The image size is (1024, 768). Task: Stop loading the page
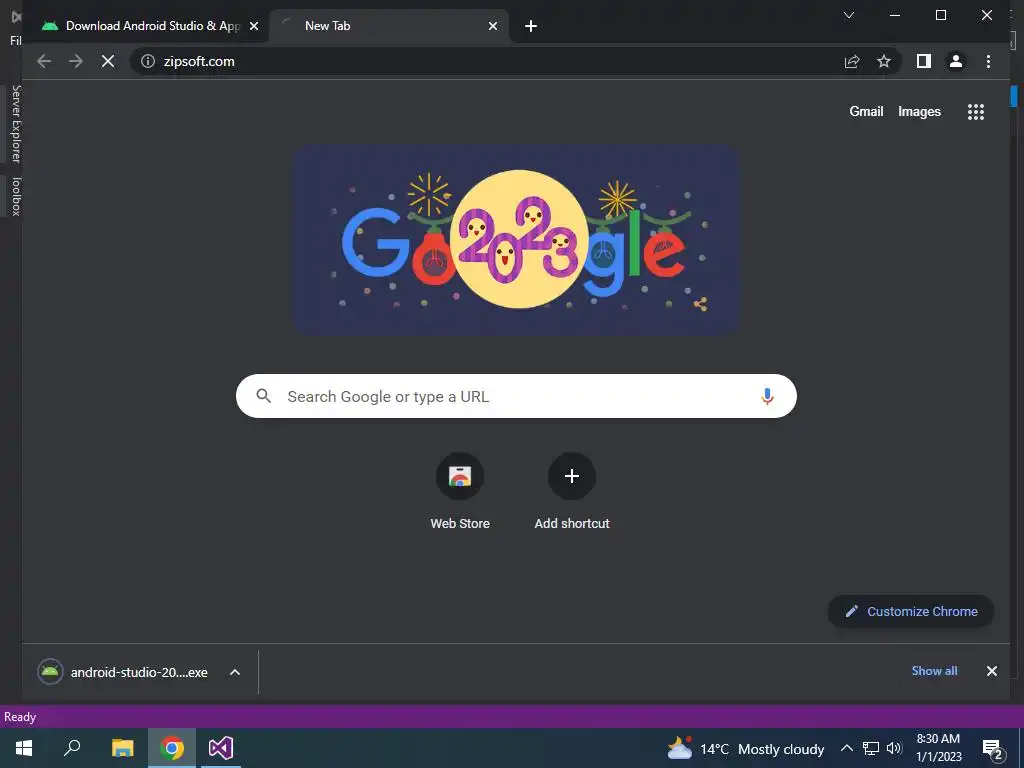[x=108, y=61]
